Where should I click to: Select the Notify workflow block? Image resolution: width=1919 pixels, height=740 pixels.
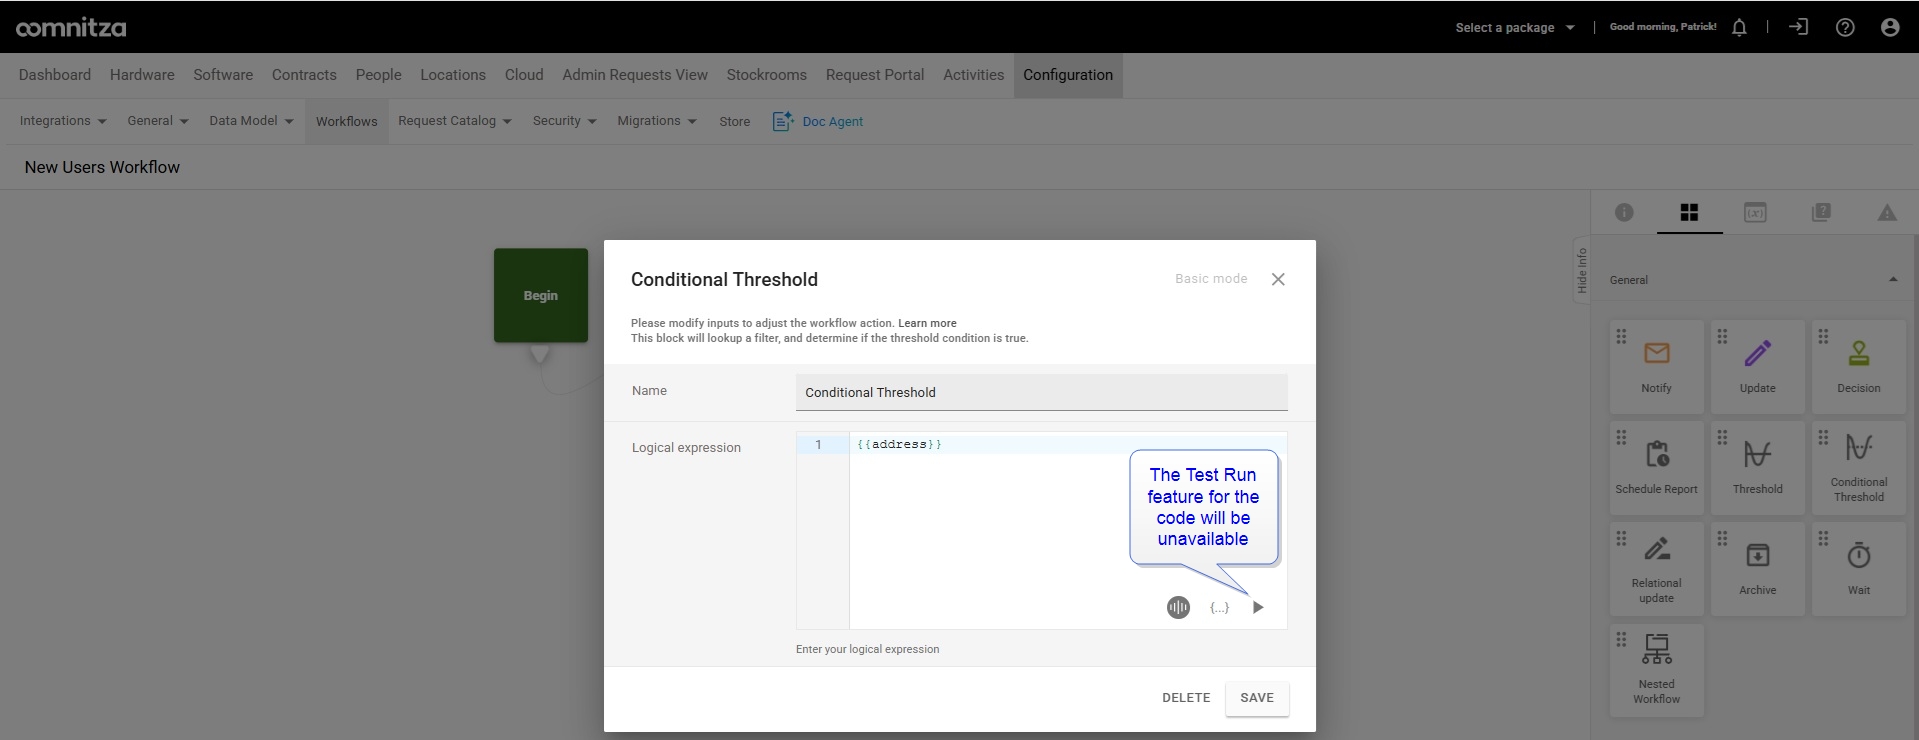tap(1656, 367)
